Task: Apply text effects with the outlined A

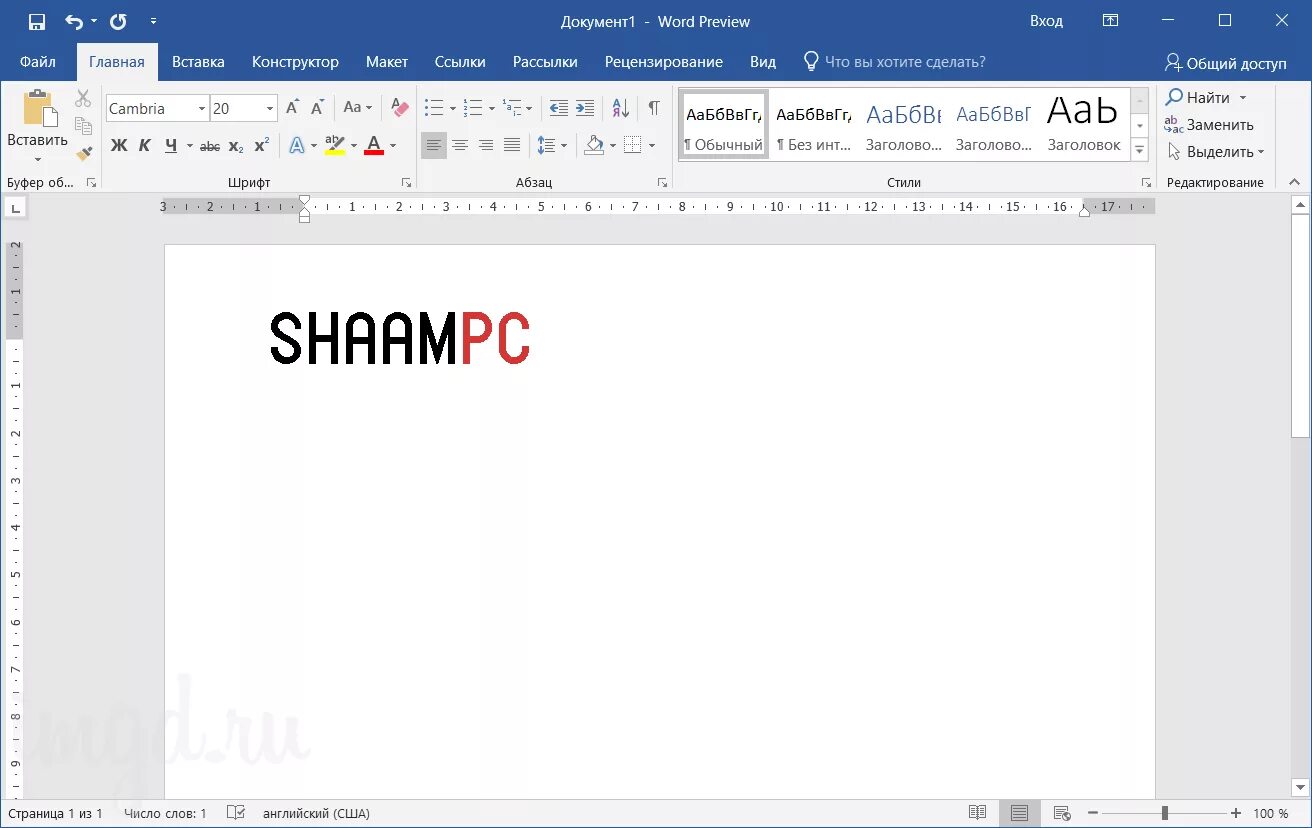Action: tap(297, 146)
